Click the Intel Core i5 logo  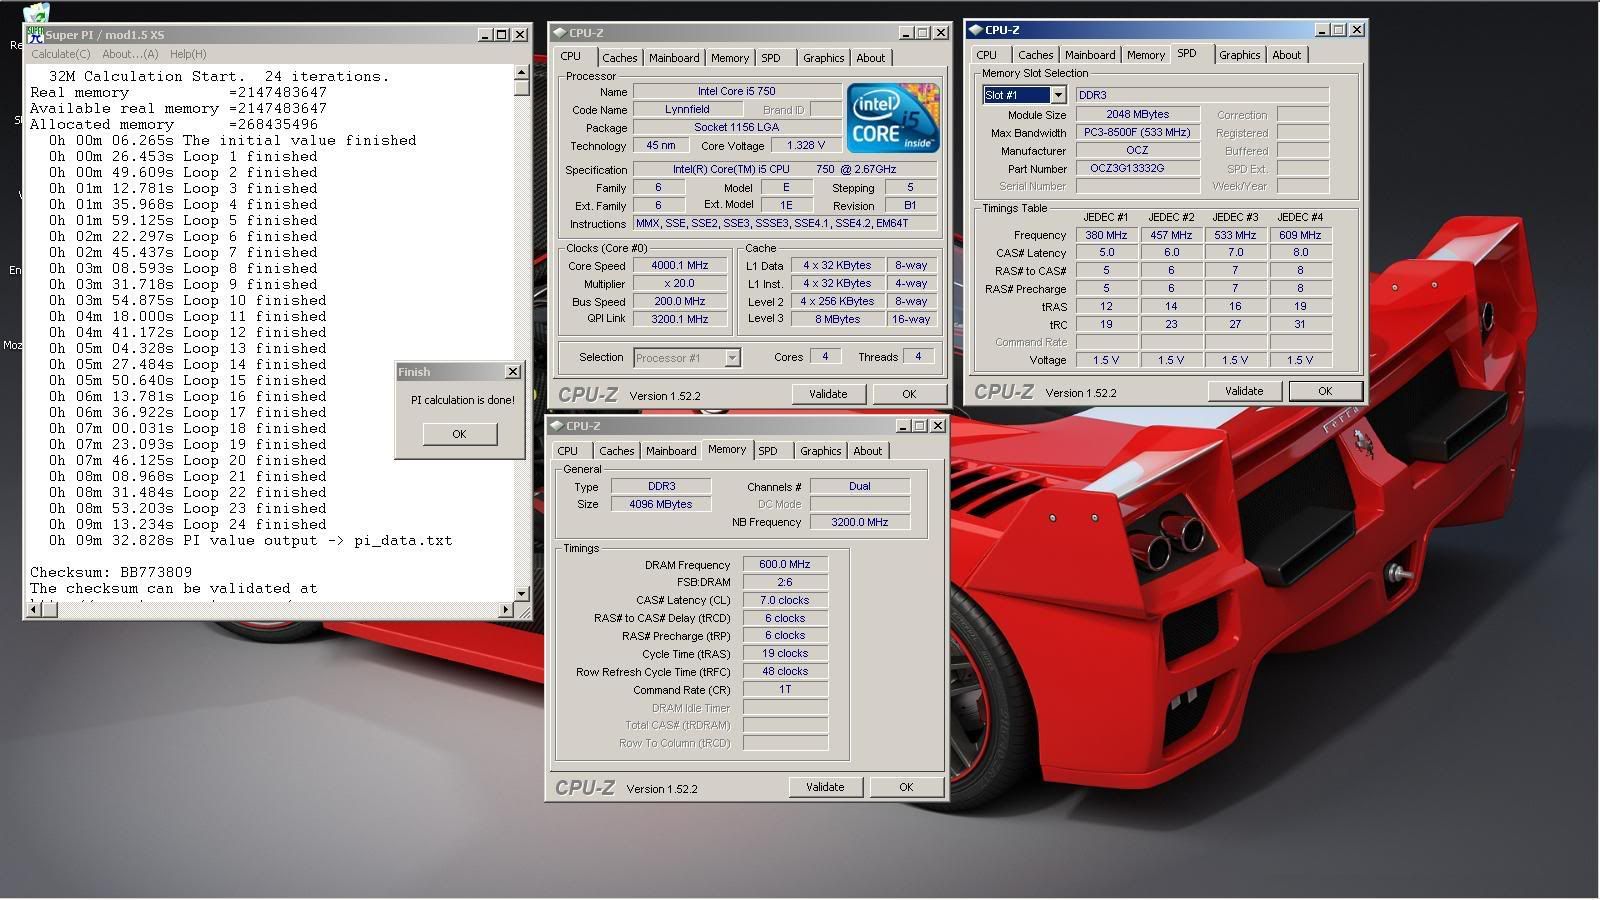point(893,118)
